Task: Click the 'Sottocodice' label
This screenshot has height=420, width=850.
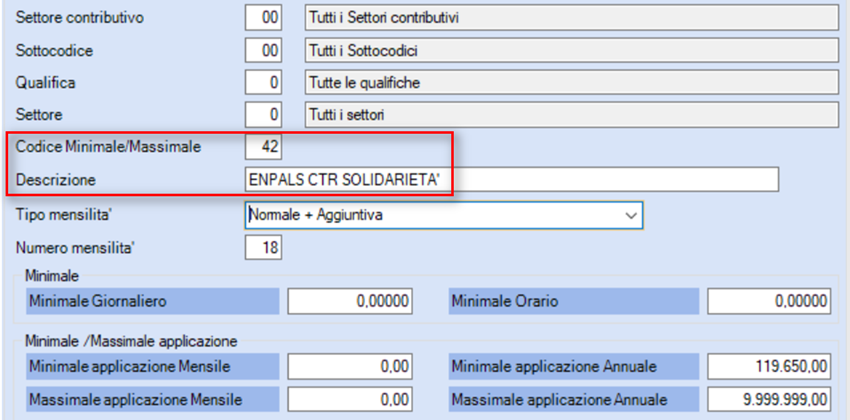Action: 54,50
